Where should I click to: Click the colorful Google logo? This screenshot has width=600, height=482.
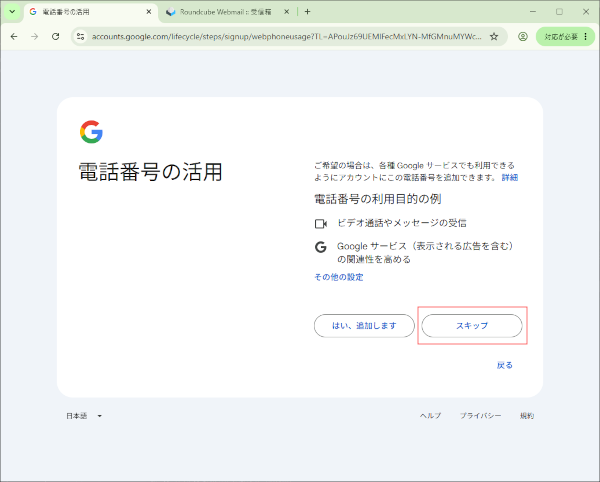[x=91, y=132]
